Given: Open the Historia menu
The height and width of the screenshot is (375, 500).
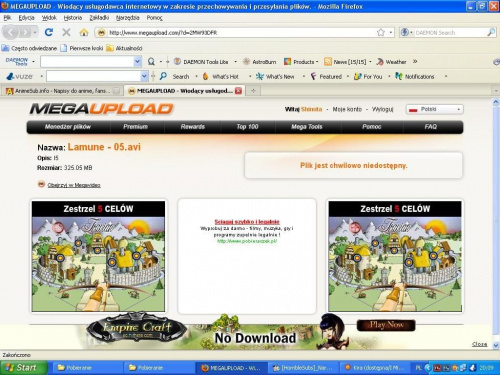Looking at the screenshot, I should (73, 18).
